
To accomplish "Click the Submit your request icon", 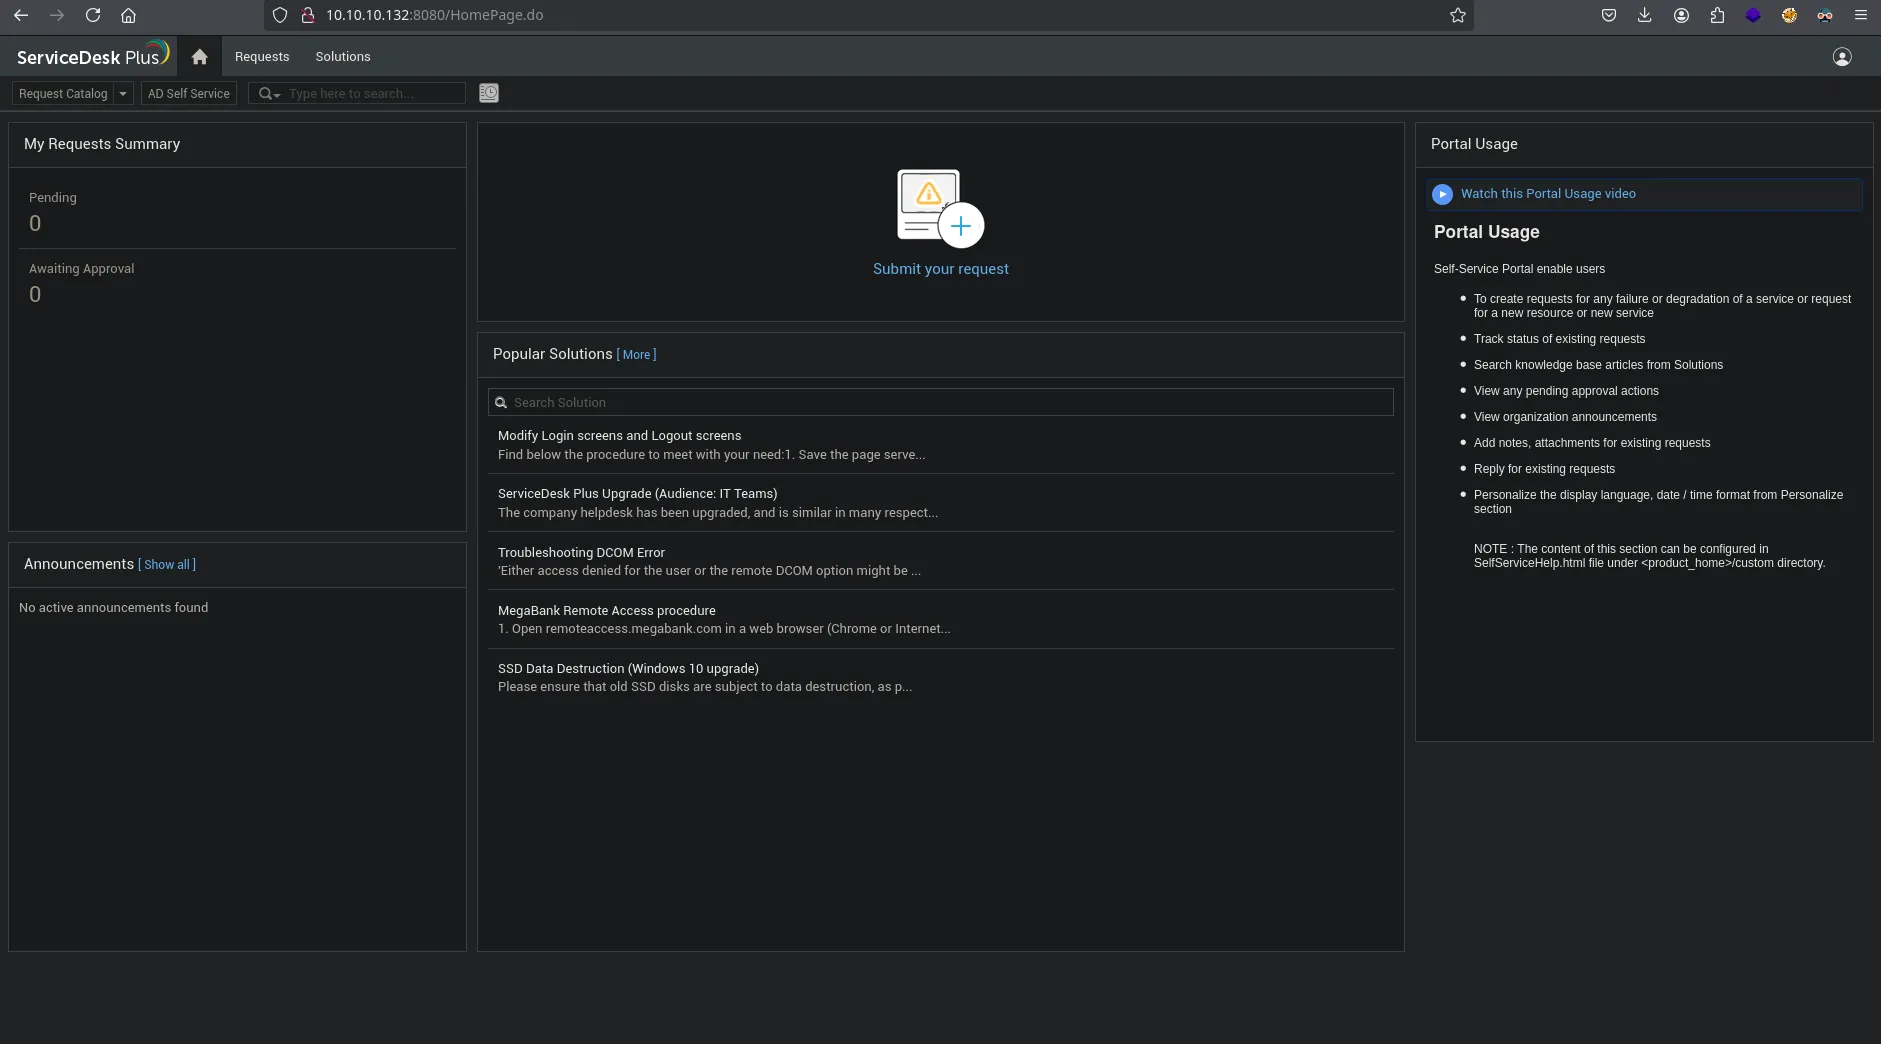I will pos(940,206).
